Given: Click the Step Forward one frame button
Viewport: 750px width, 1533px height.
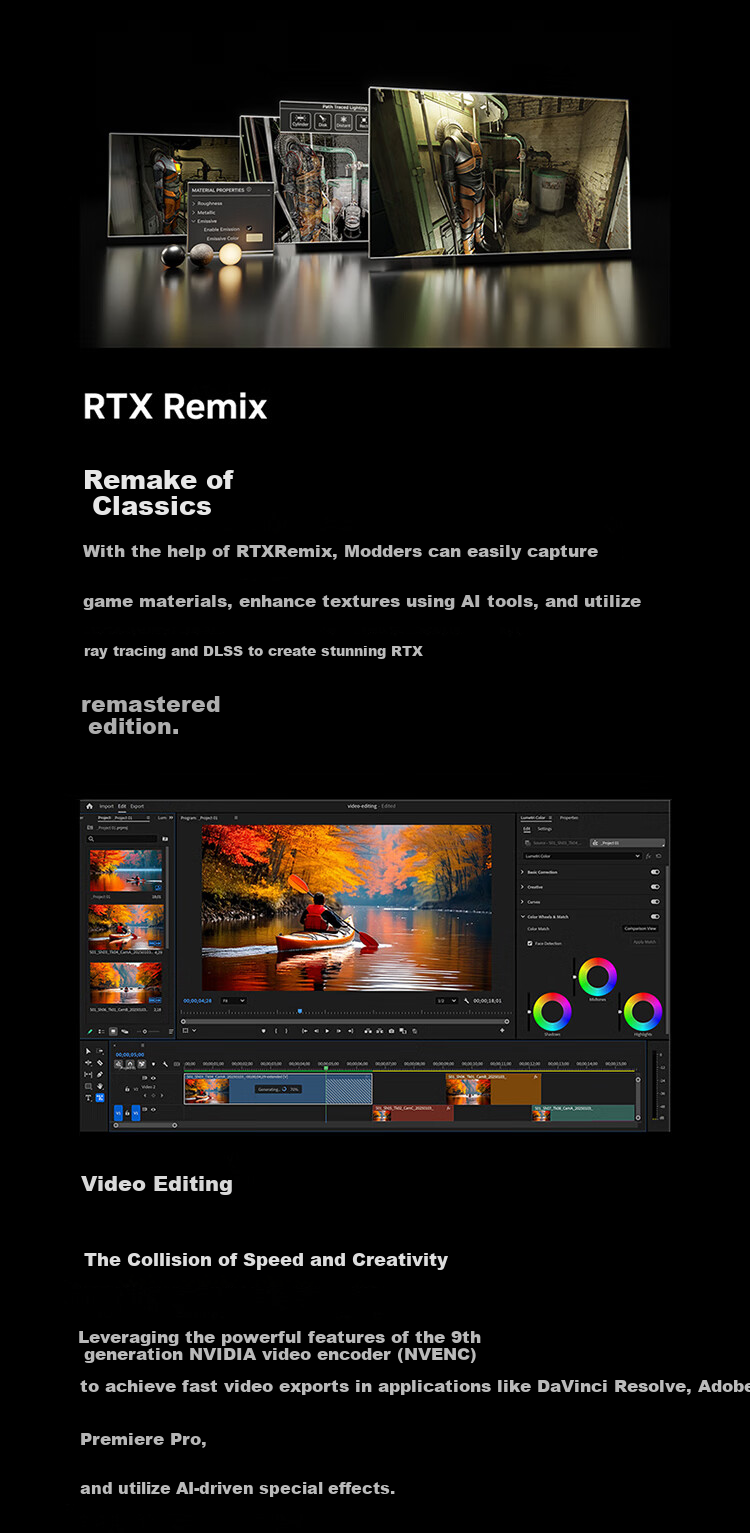Looking at the screenshot, I should [x=339, y=1030].
